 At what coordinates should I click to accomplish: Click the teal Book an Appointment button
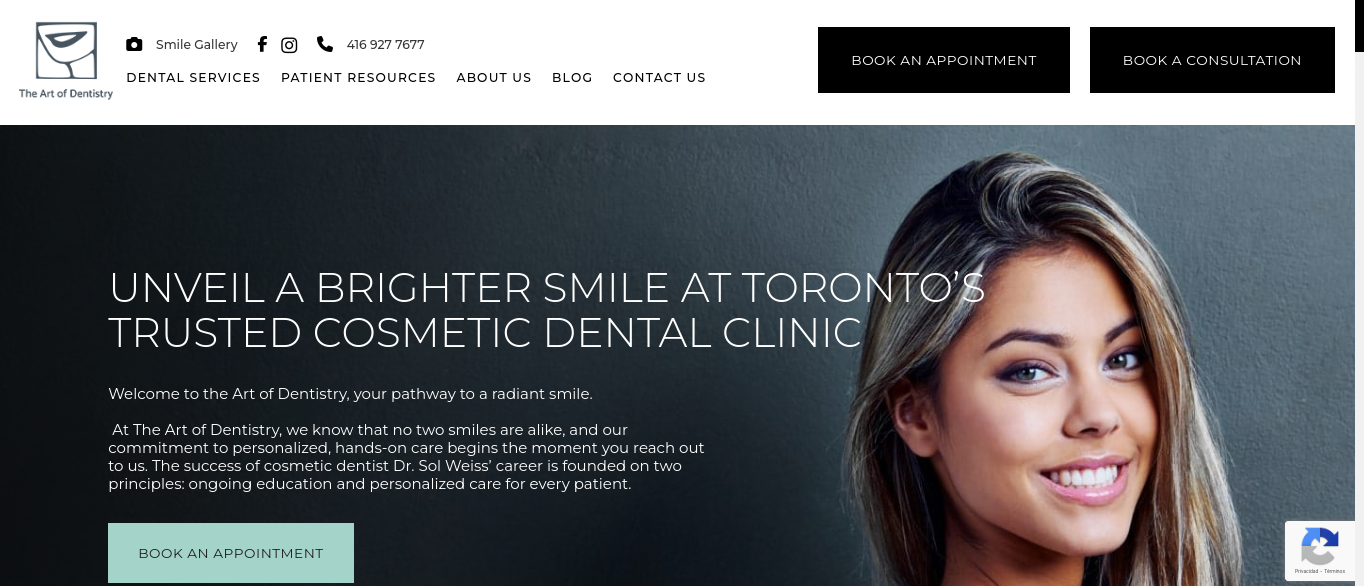(231, 553)
